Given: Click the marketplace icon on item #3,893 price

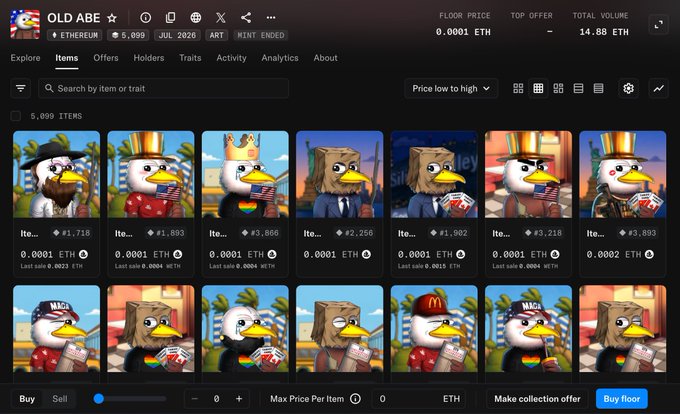Looking at the screenshot, I should 649,254.
